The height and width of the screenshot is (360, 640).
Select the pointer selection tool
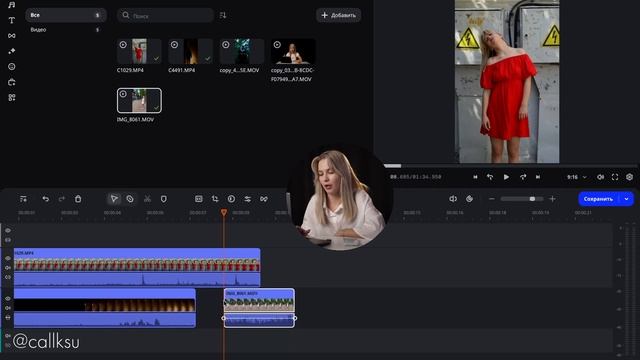click(x=114, y=199)
